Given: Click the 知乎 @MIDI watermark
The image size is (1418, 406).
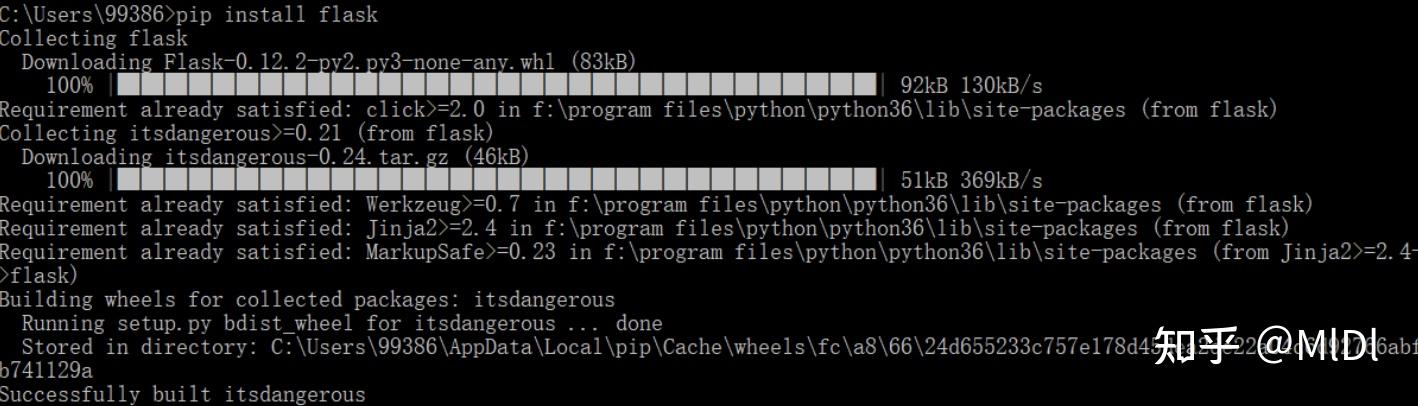Looking at the screenshot, I should pyautogui.click(x=1267, y=346).
